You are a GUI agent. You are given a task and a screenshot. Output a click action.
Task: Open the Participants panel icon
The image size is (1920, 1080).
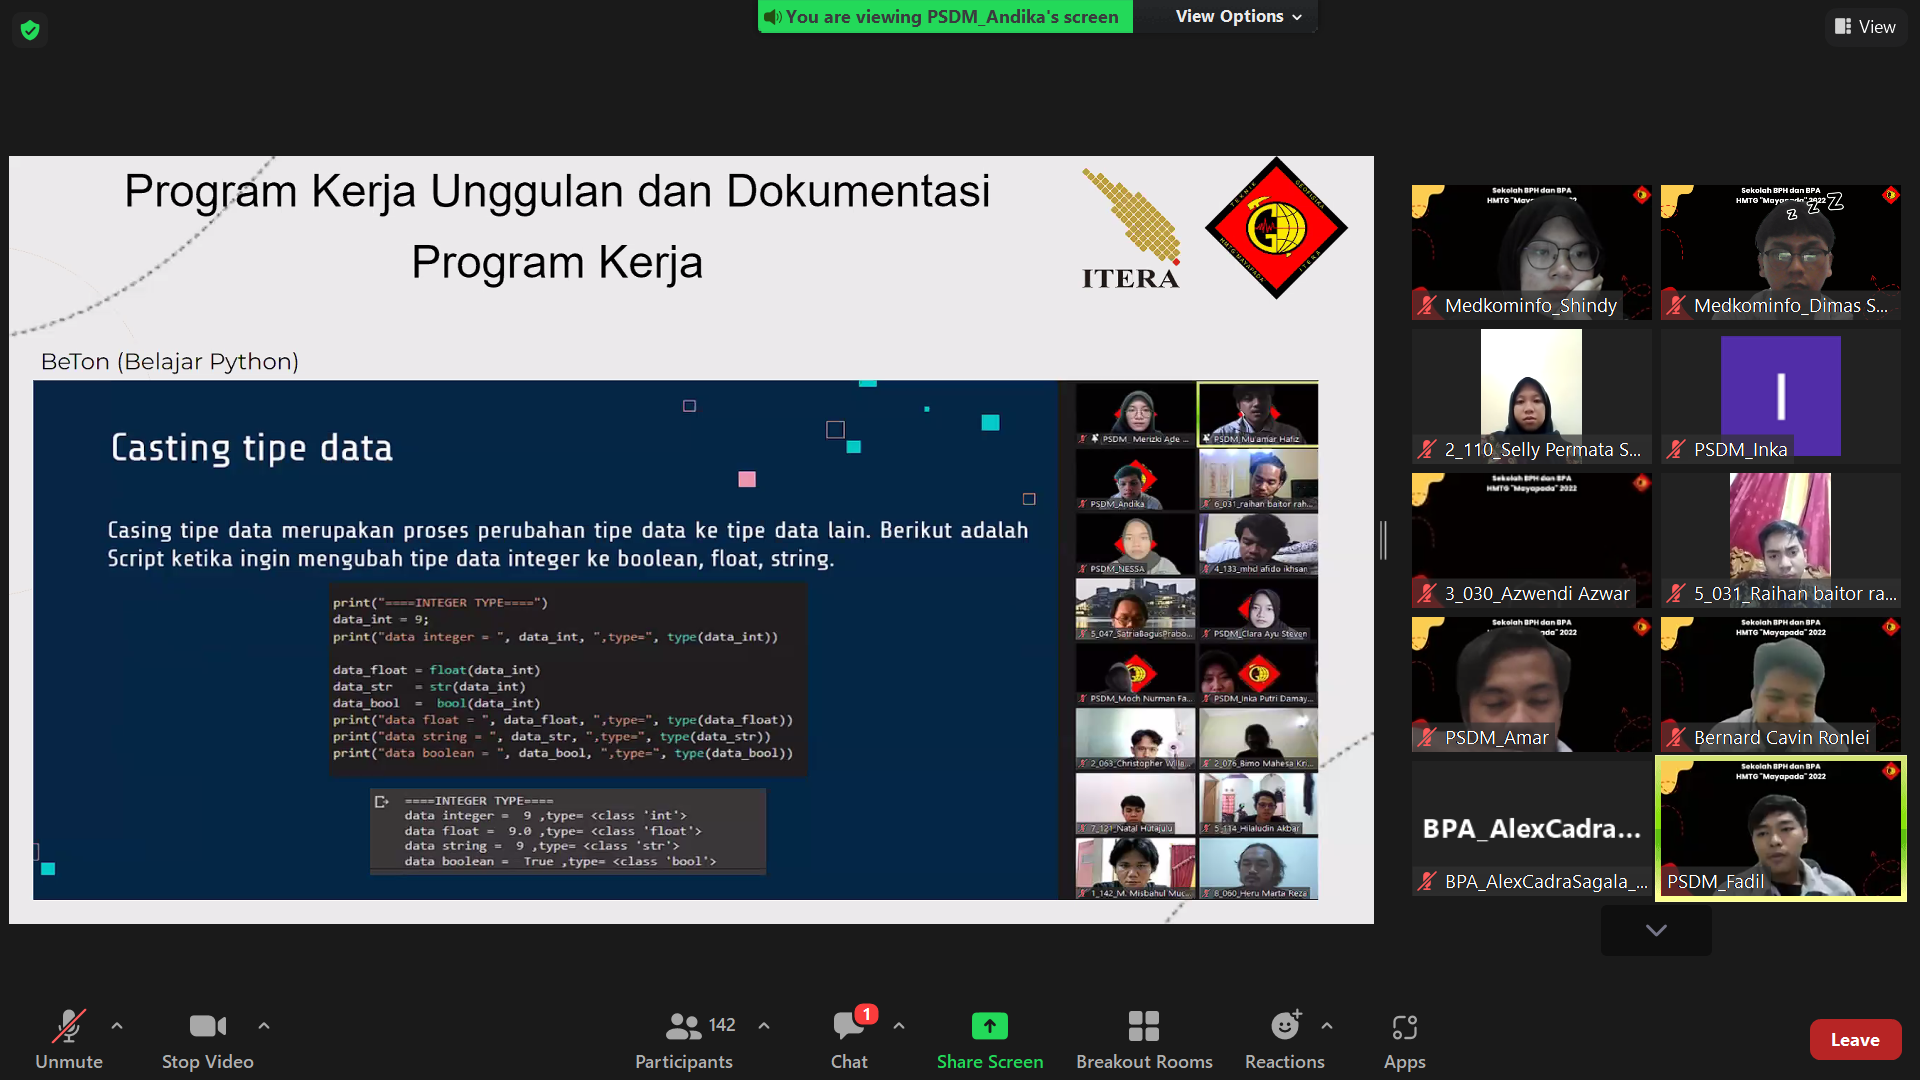click(684, 1027)
